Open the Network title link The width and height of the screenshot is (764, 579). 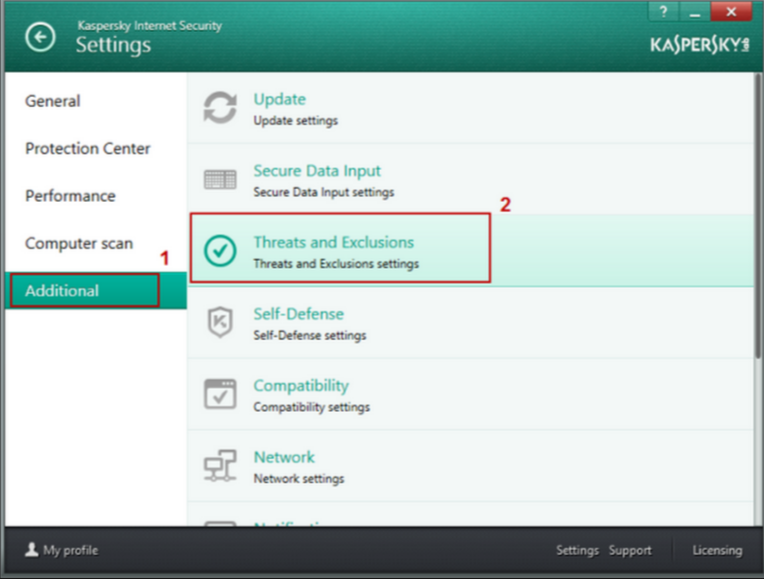284,457
